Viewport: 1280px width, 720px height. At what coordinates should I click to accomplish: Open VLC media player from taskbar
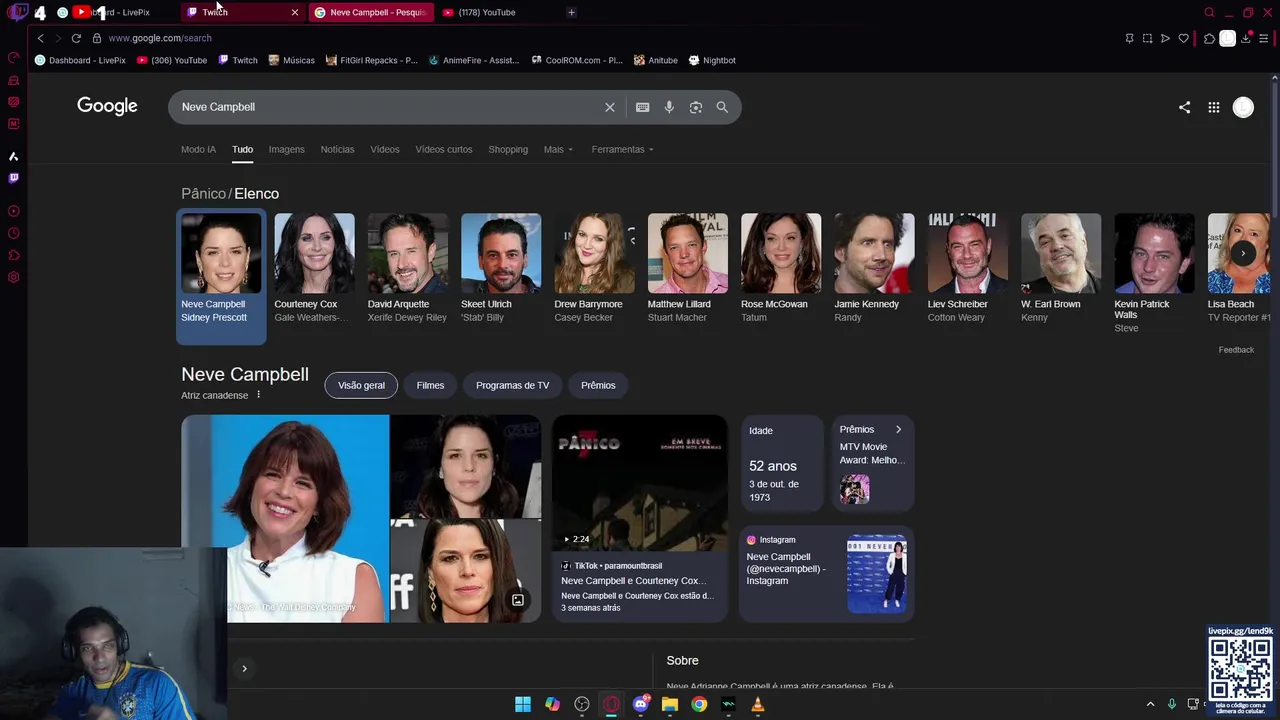pyautogui.click(x=758, y=704)
